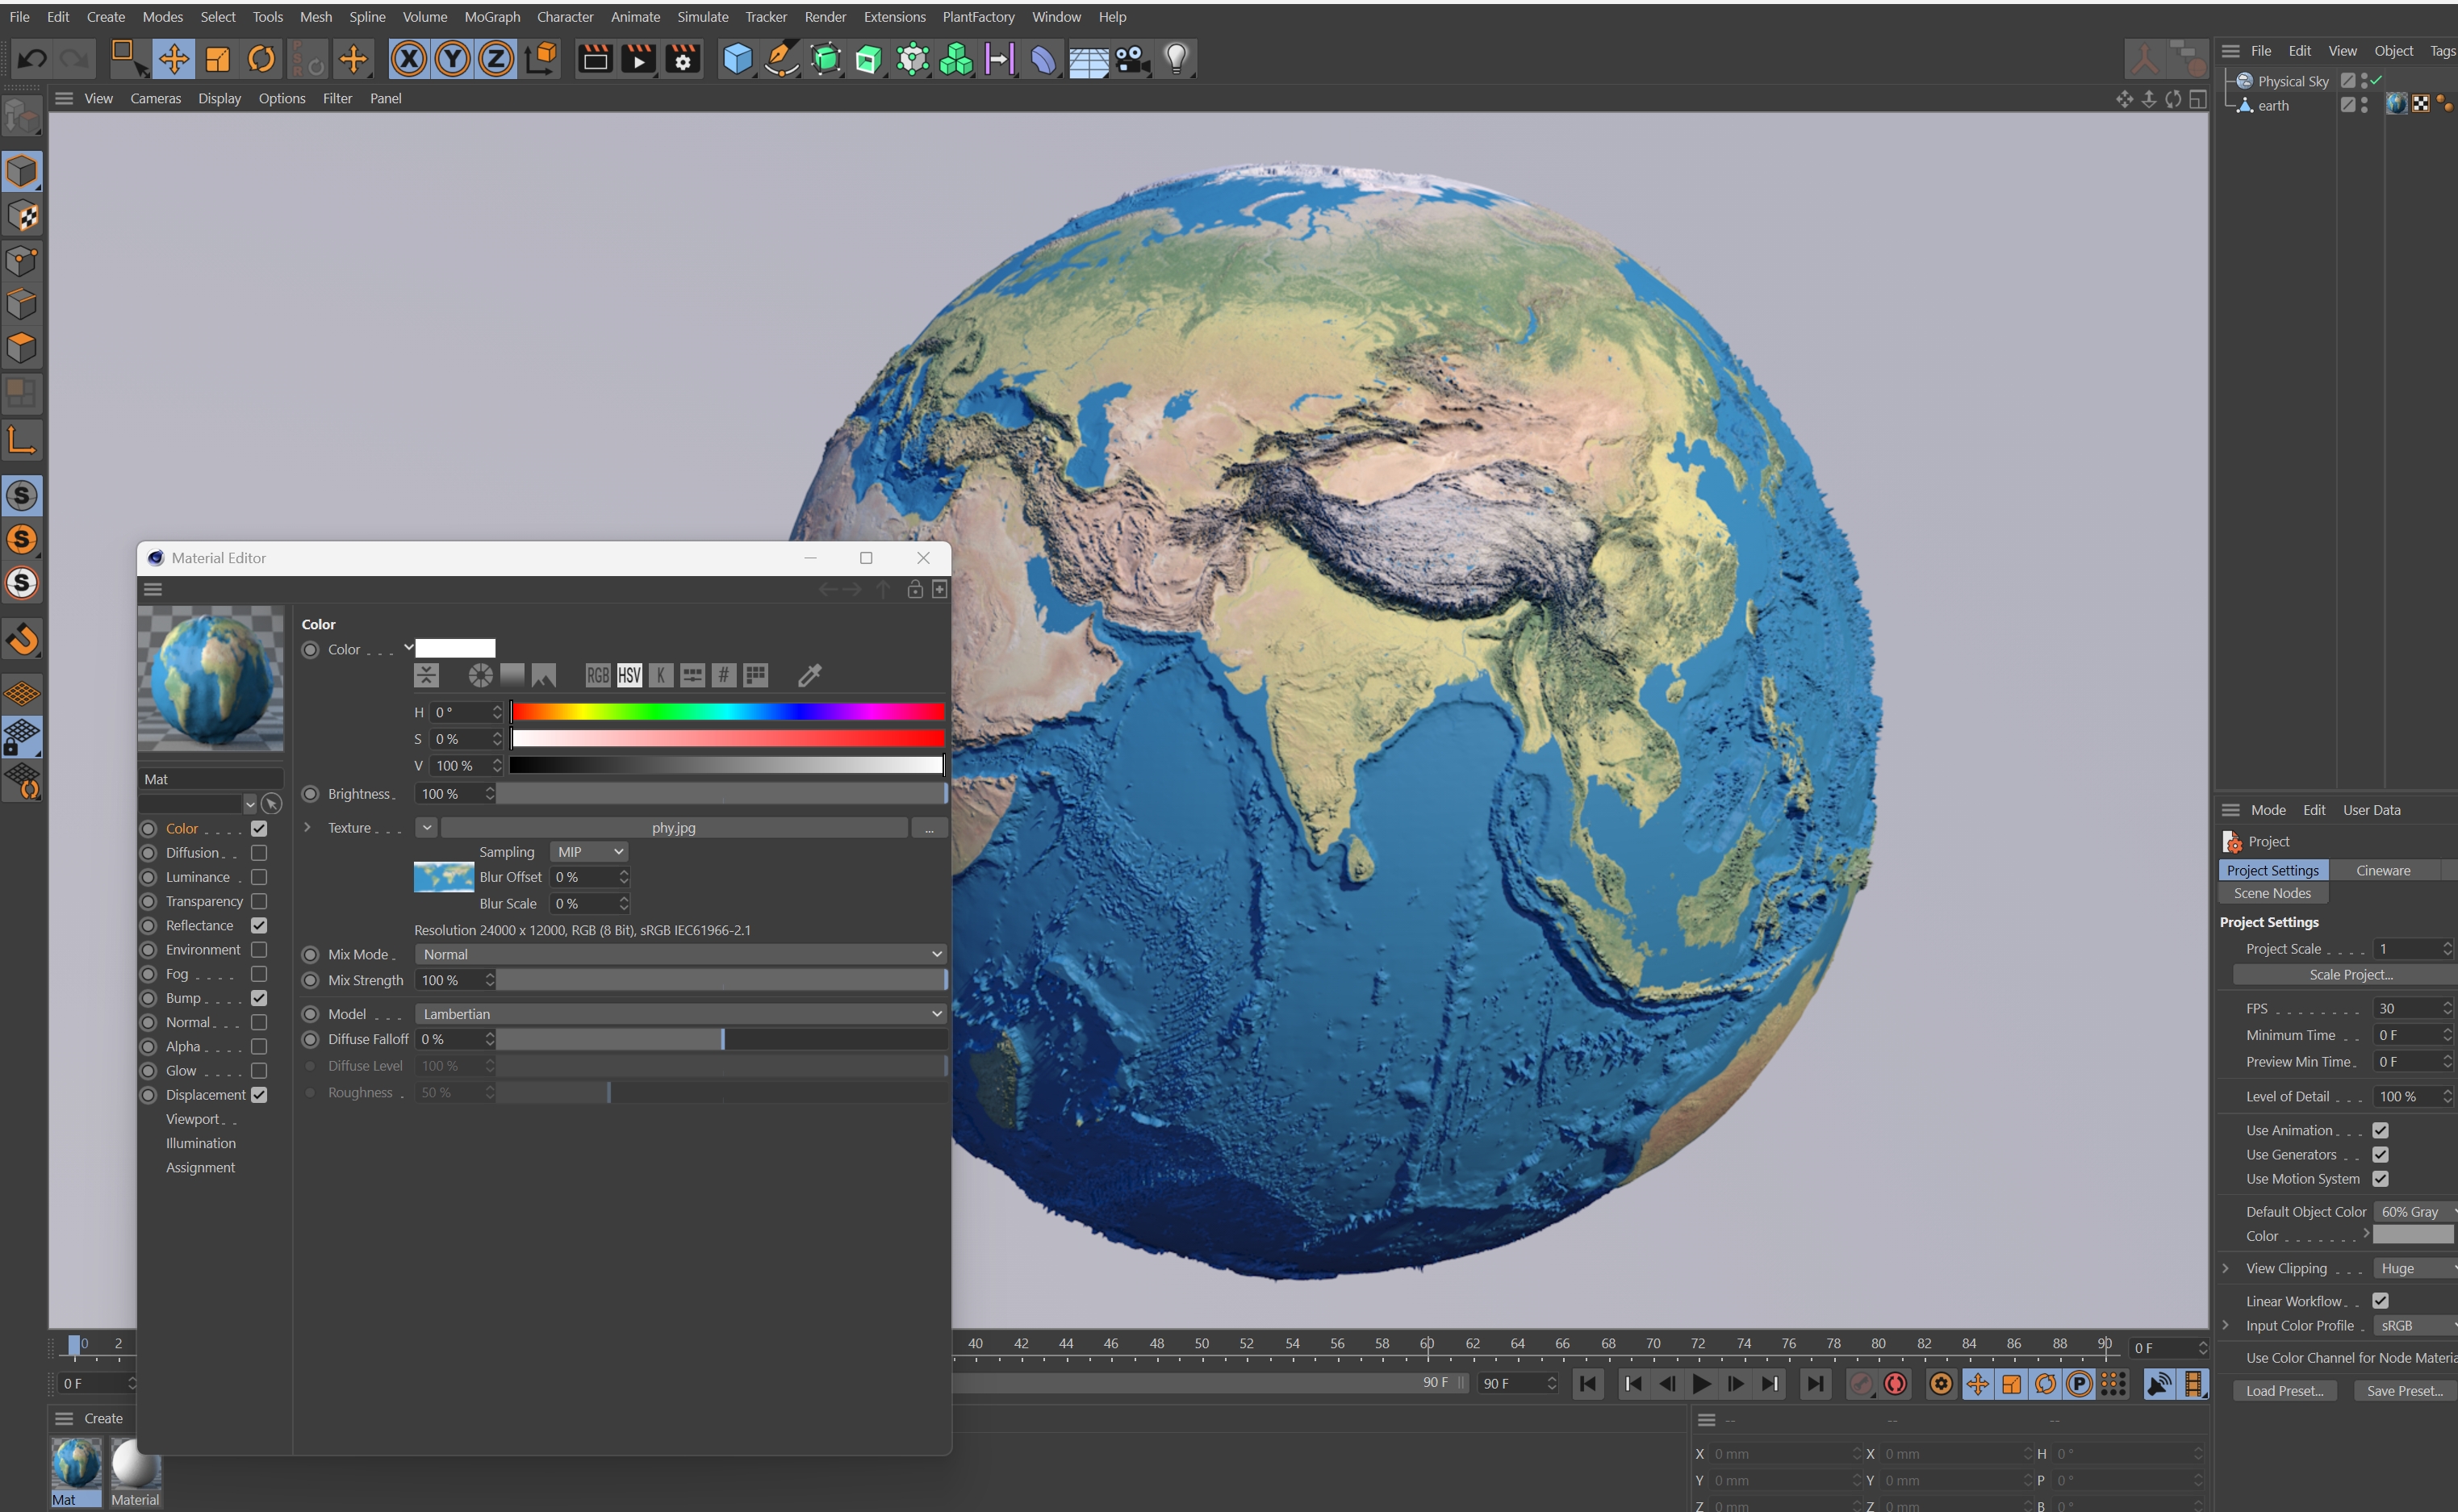Viewport: 2458px width, 1512px height.
Task: Open Edit Render Settings icon
Action: pos(683,59)
